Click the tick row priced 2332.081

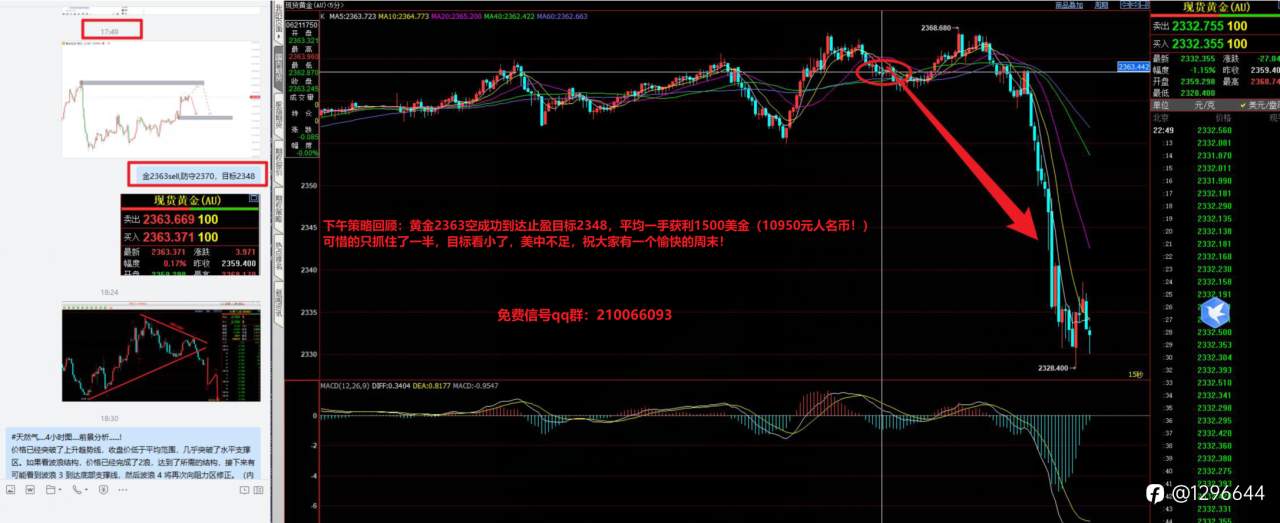pos(1214,142)
